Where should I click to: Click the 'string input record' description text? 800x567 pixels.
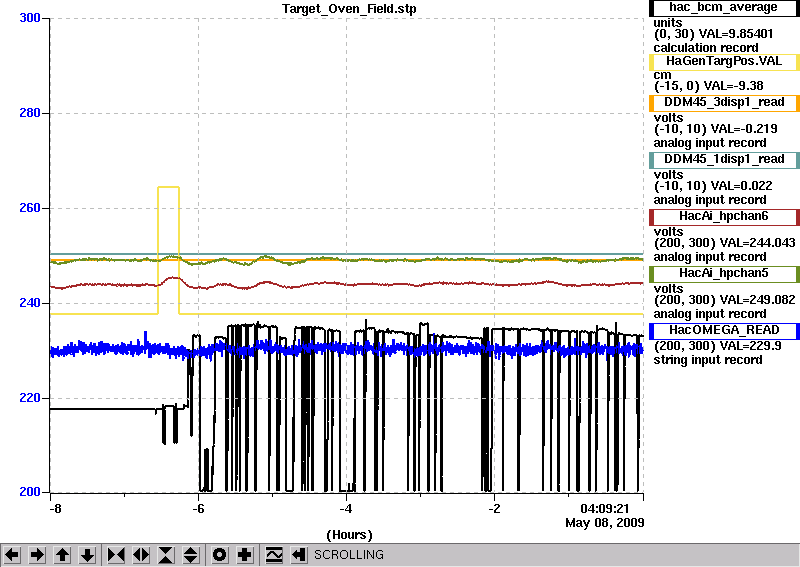(708, 360)
